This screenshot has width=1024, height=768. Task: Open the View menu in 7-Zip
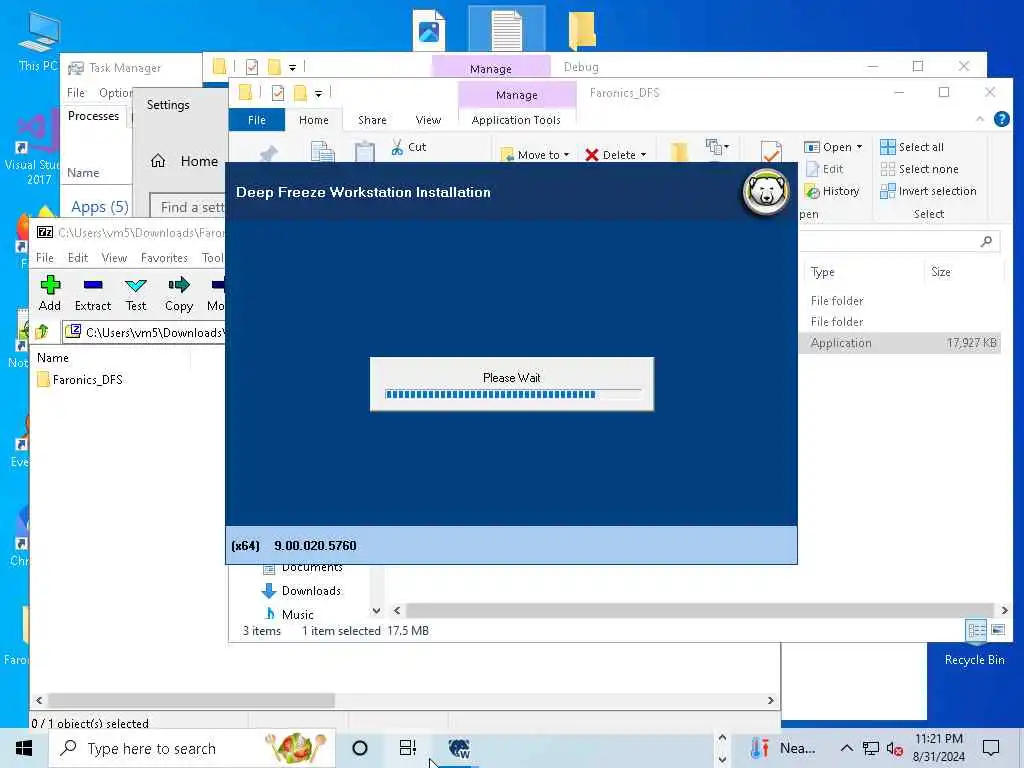tap(114, 258)
